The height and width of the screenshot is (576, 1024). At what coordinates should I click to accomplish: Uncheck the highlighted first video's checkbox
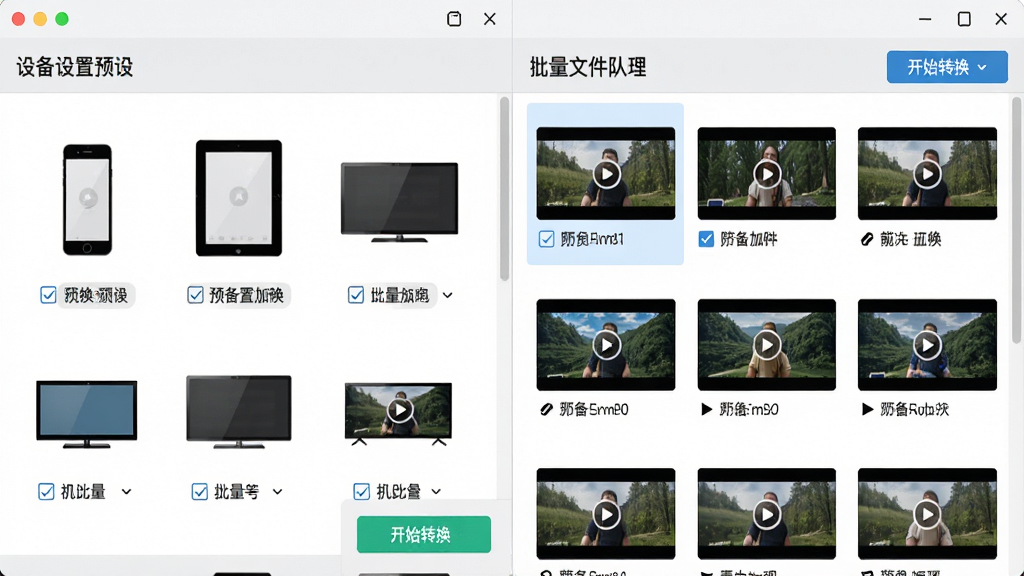[x=547, y=239]
